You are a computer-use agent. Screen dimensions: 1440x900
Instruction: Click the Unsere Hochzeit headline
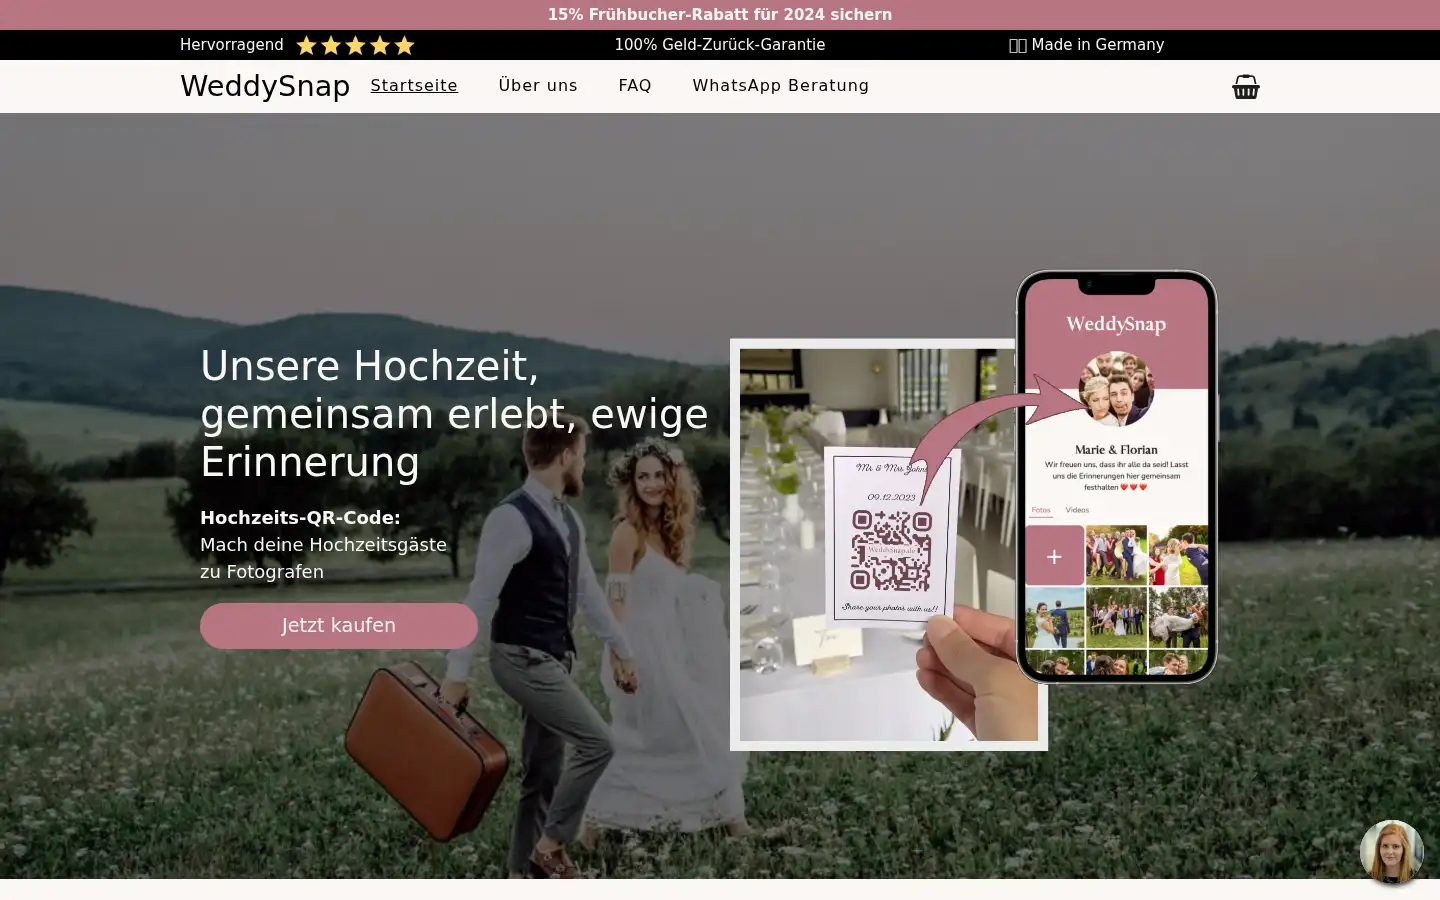[455, 414]
